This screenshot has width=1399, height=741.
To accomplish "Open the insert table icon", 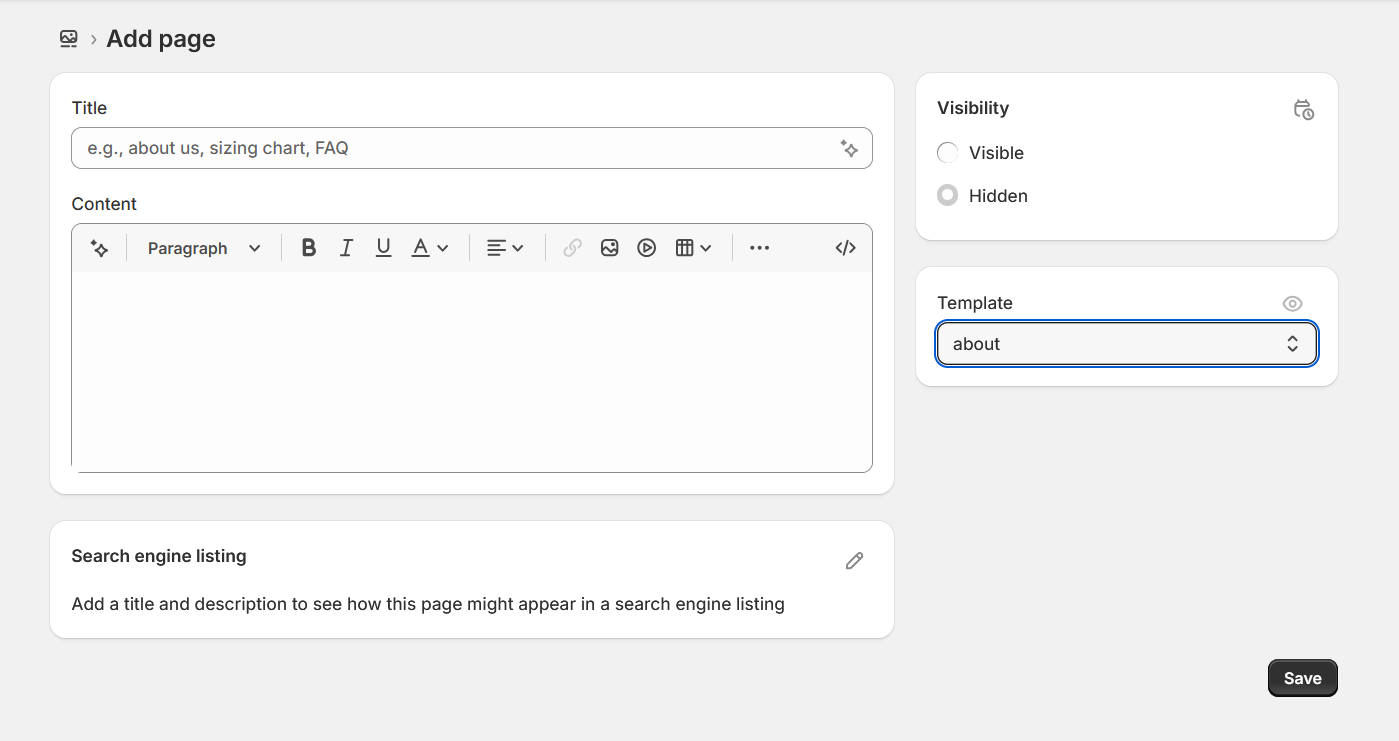I will [686, 247].
